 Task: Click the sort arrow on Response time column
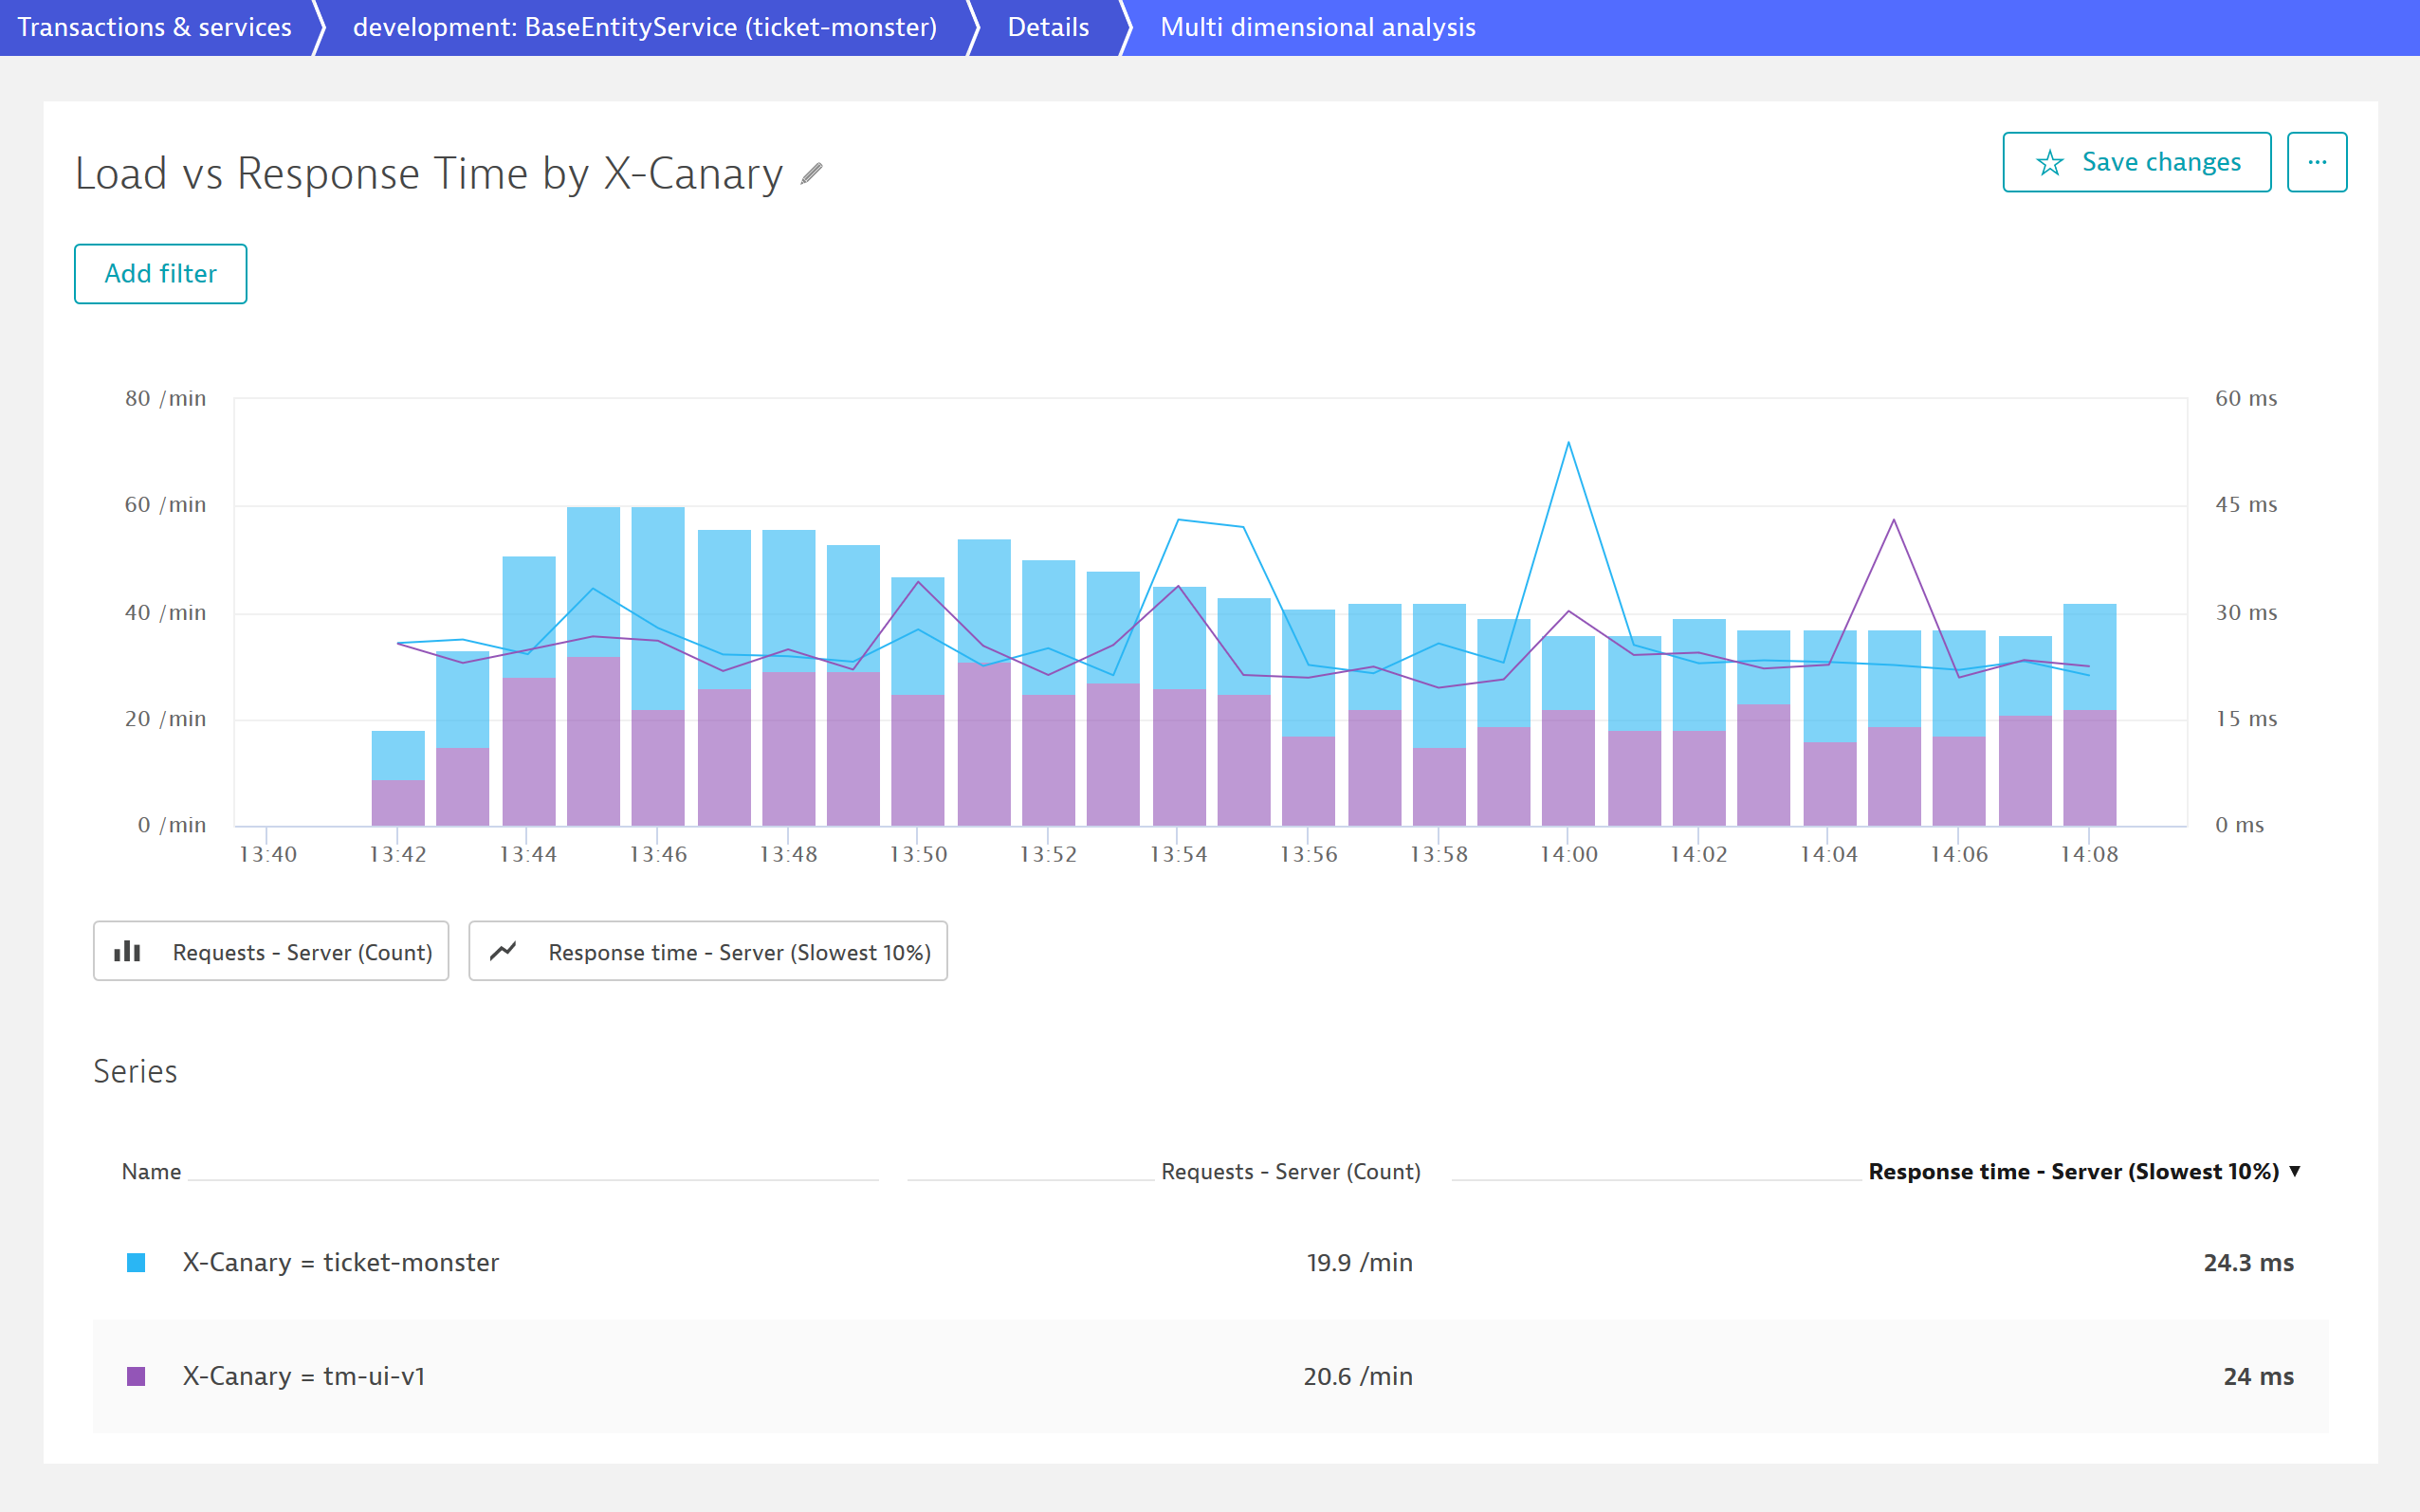click(2295, 1171)
